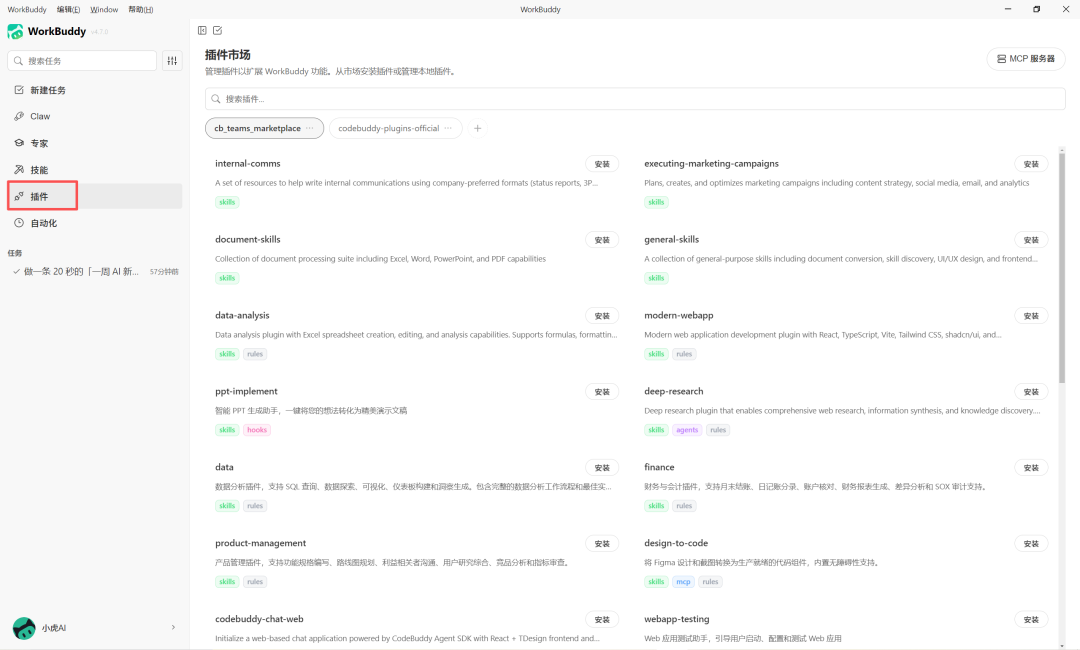Click the MCP 服务器 button
The height and width of the screenshot is (650, 1080).
coord(1025,59)
